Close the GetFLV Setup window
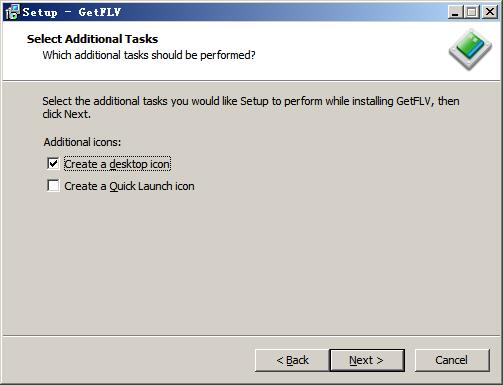The height and width of the screenshot is (385, 503). coord(490,12)
